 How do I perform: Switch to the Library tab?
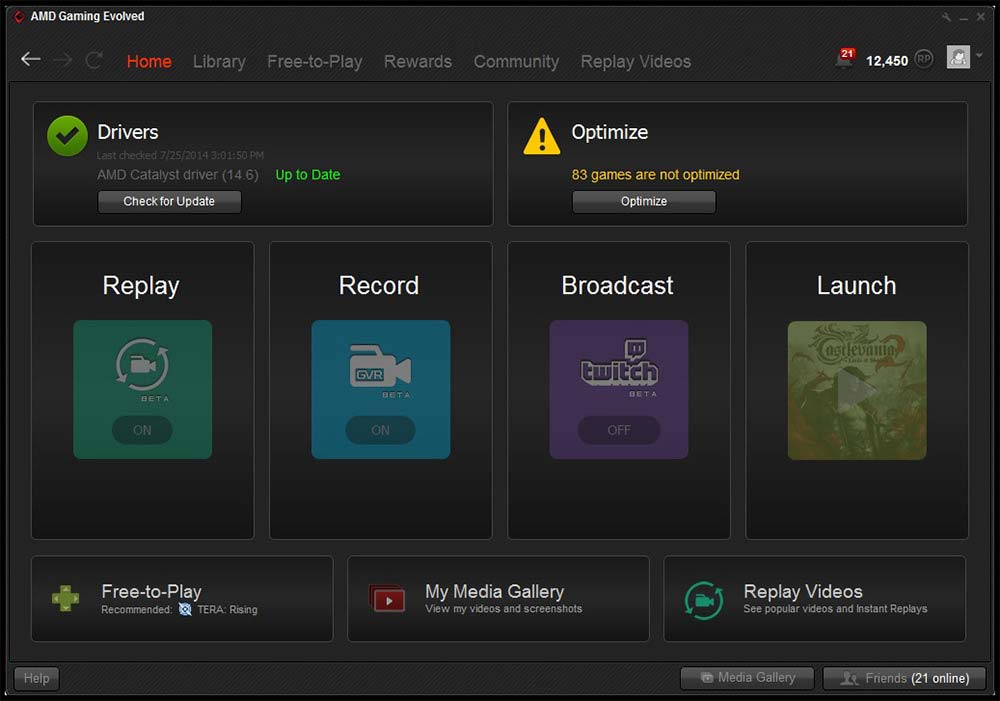click(x=219, y=61)
